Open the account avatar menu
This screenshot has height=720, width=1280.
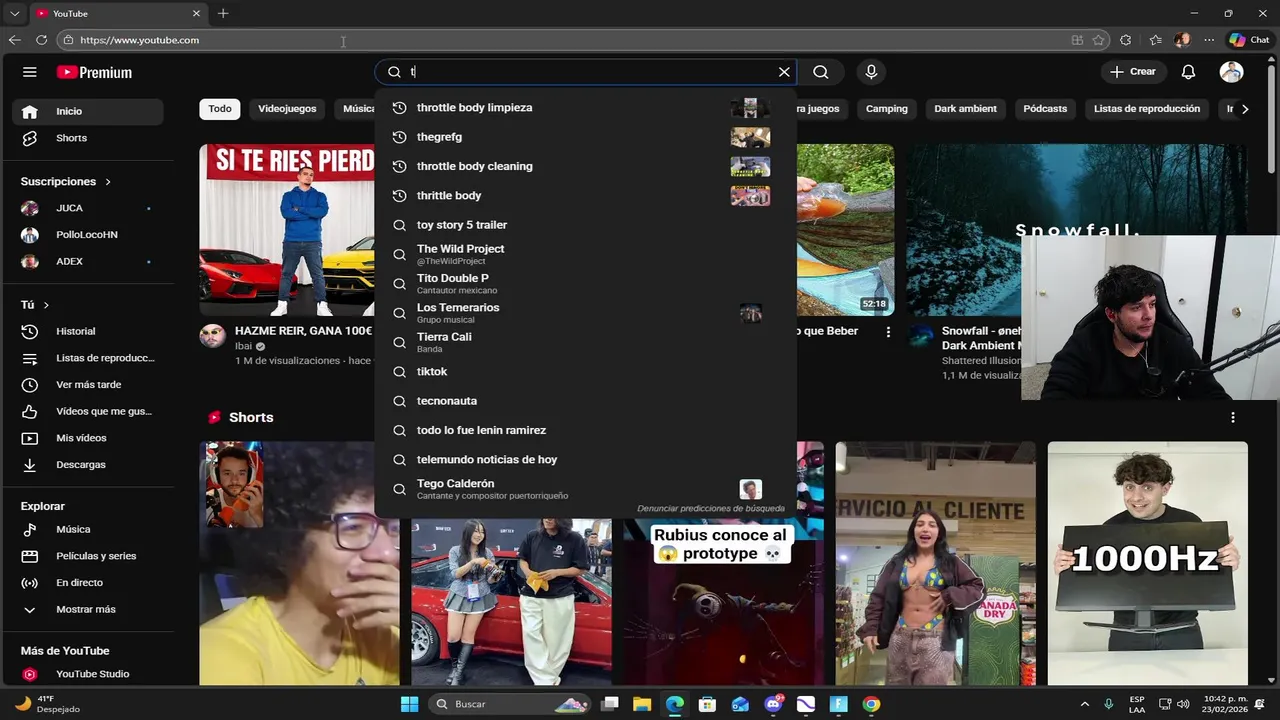tap(1231, 72)
